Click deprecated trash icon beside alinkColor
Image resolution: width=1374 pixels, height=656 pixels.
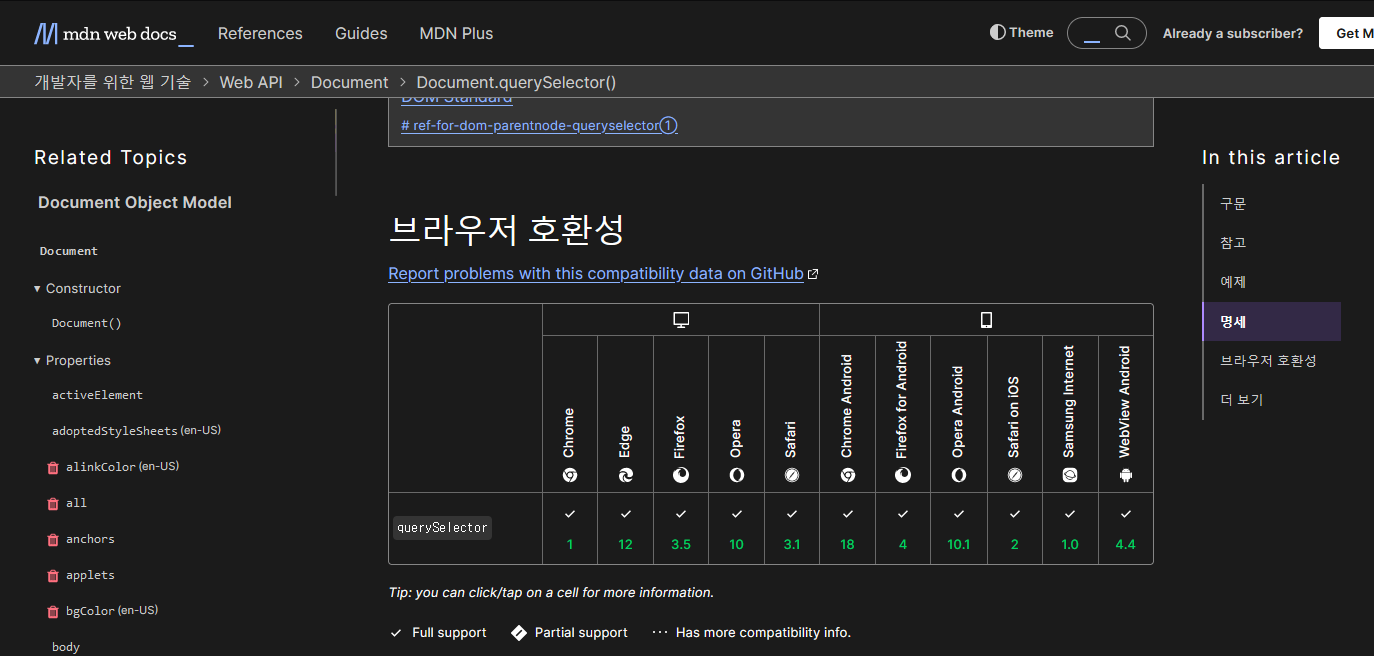(x=53, y=467)
